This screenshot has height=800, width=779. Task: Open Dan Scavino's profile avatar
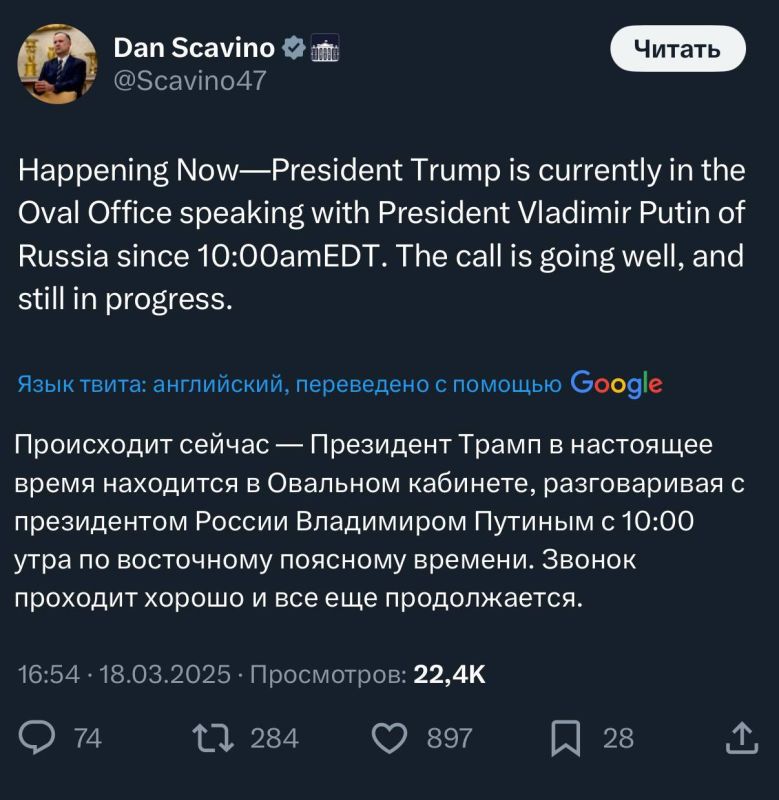coord(55,62)
